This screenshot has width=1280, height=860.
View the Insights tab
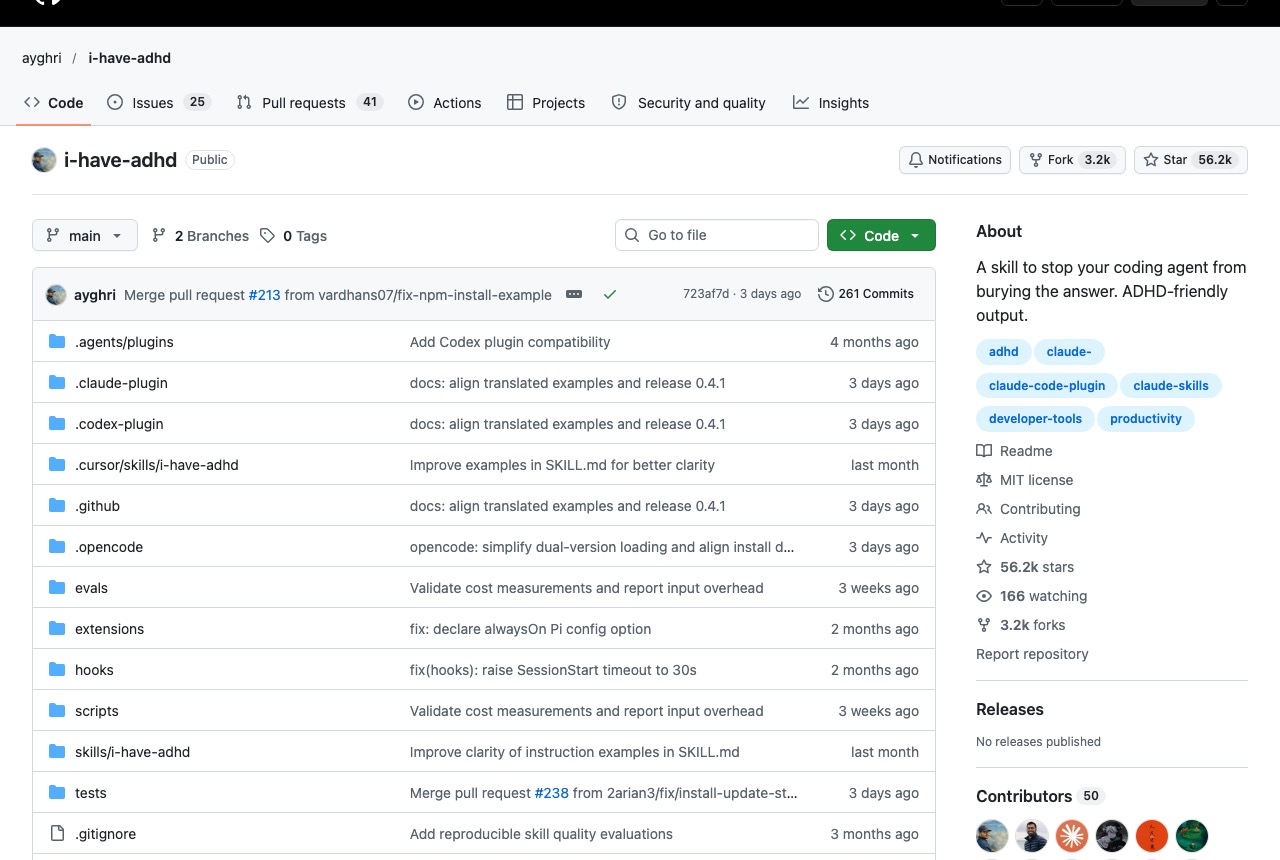tap(831, 103)
